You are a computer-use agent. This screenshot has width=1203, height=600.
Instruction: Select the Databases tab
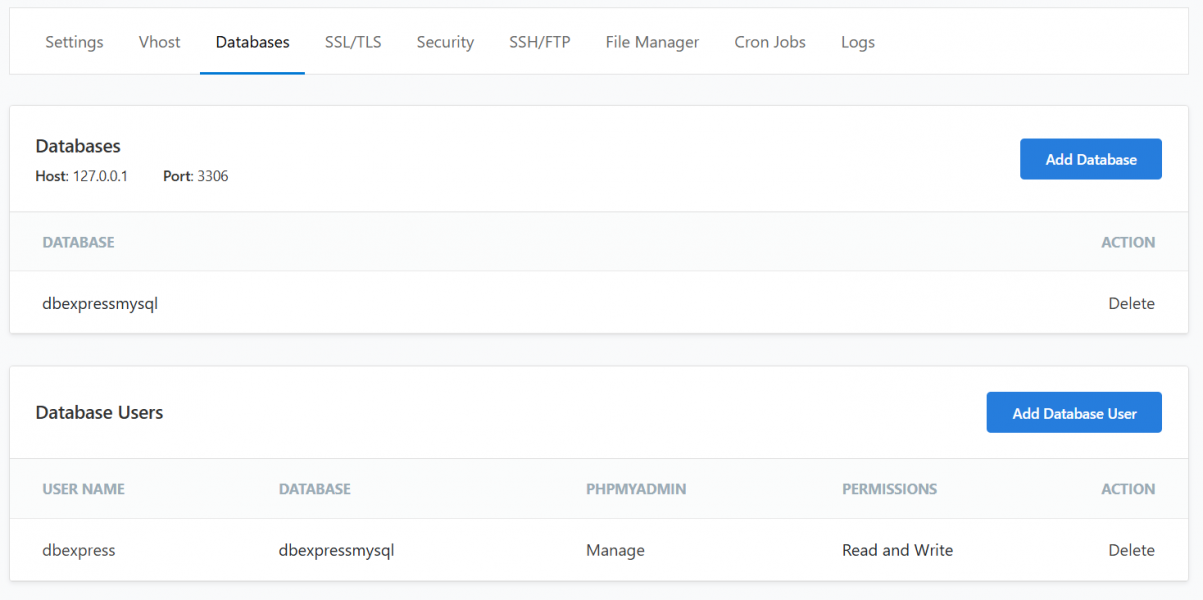[252, 42]
